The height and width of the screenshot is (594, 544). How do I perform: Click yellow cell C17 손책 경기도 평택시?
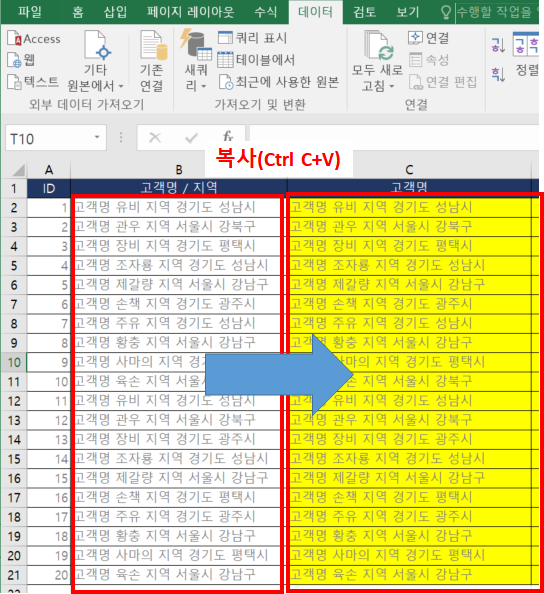point(410,497)
